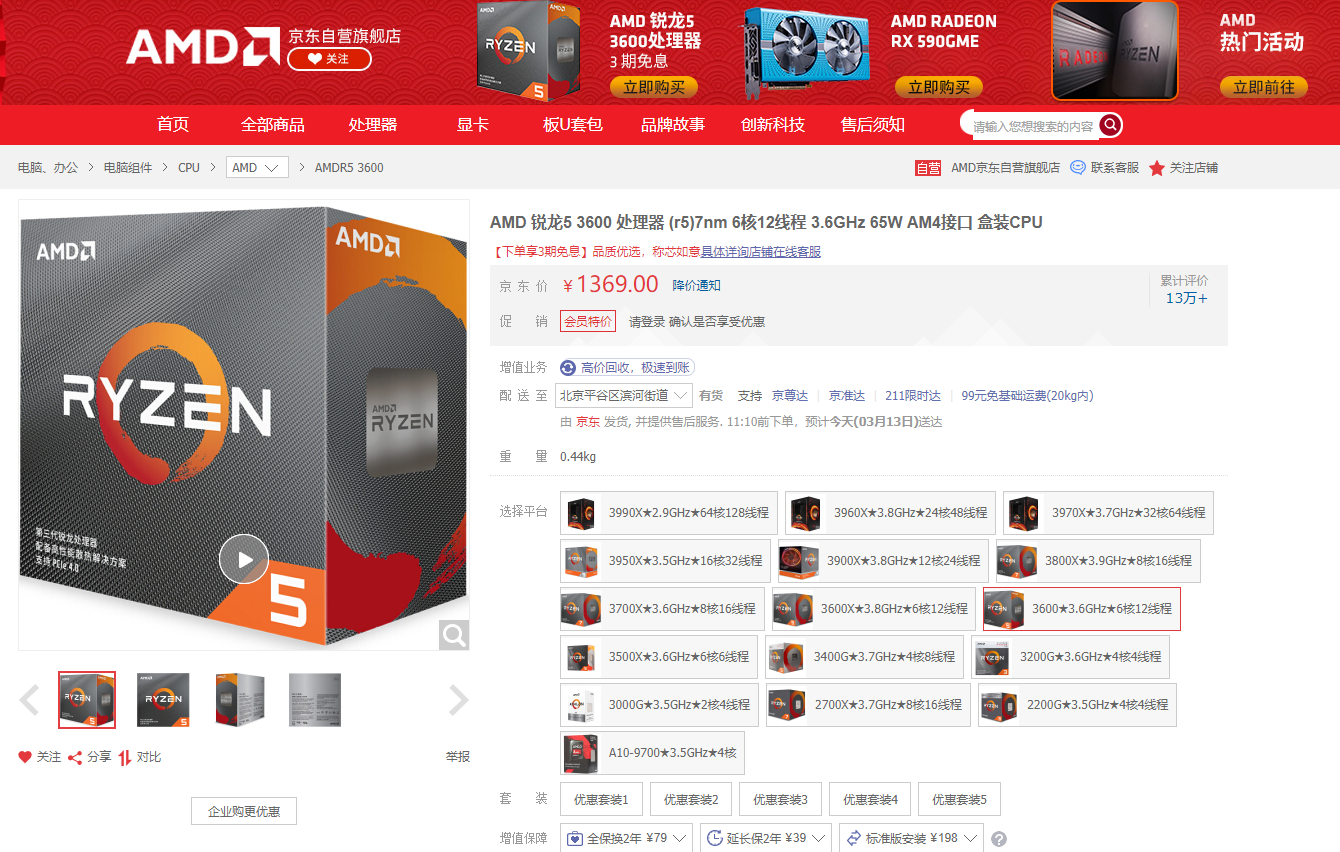
Task: Select the 3960X 3.8GHz 24核48线程 option
Action: pyautogui.click(x=890, y=512)
